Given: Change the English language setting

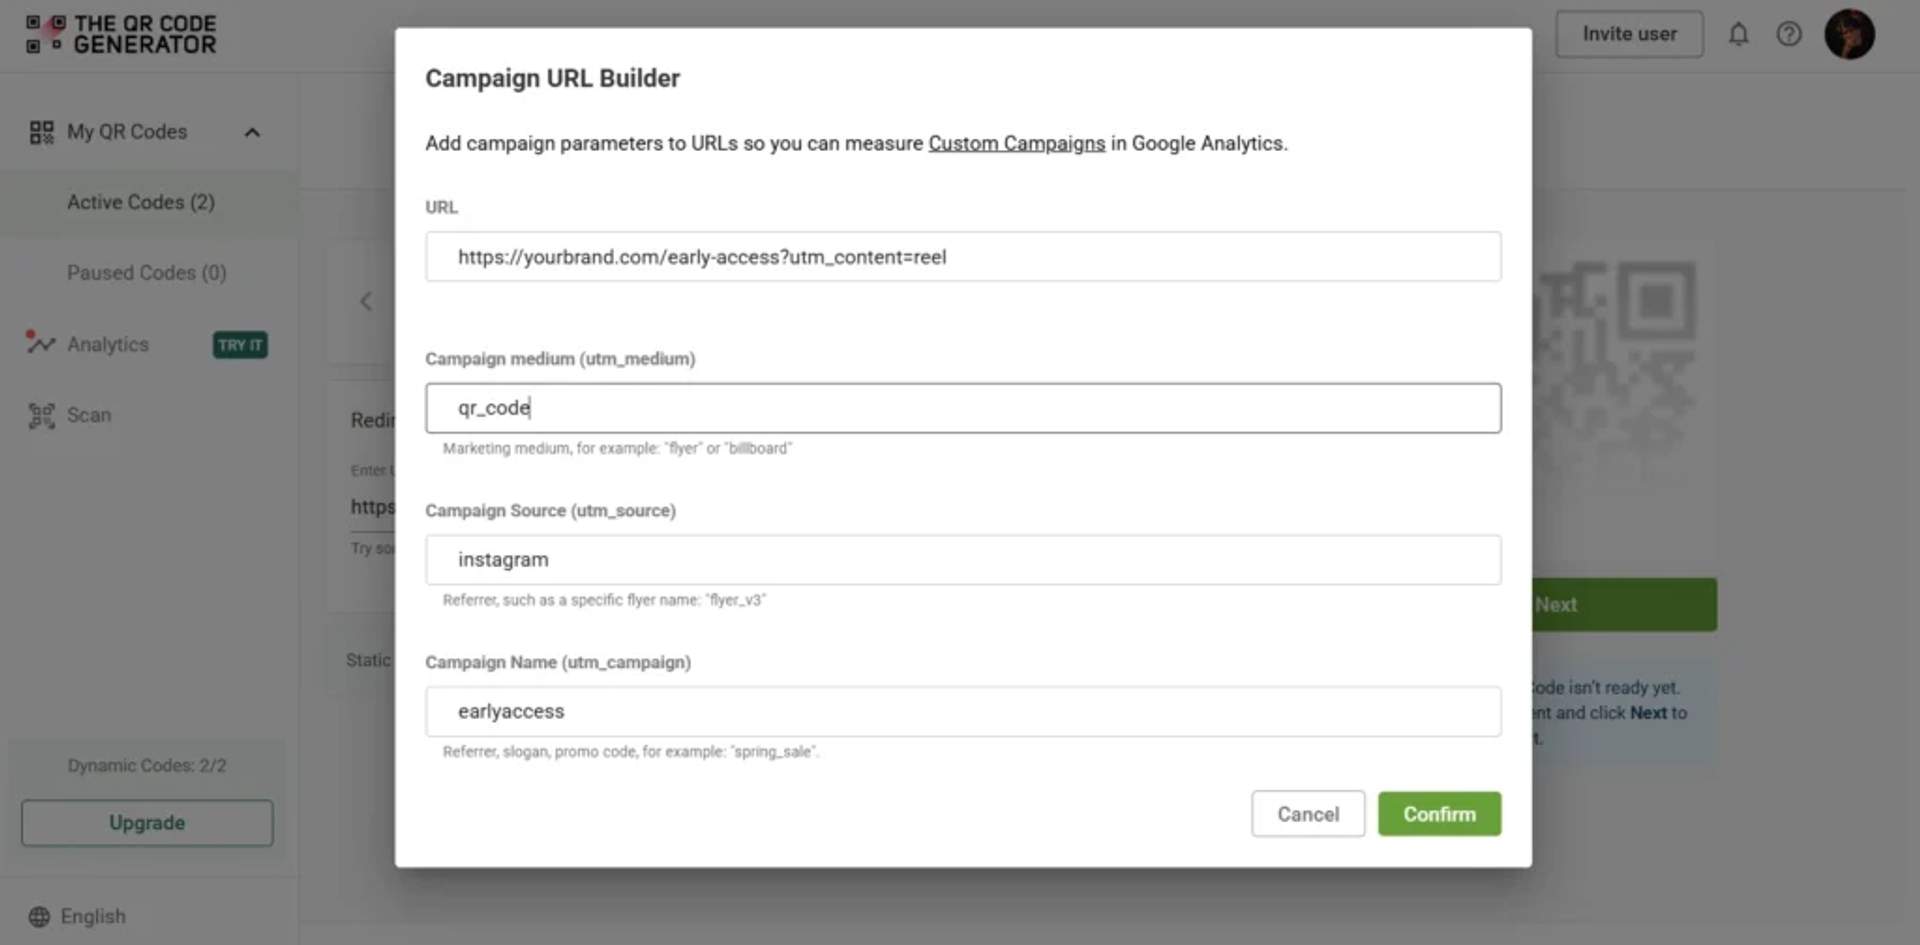Looking at the screenshot, I should (93, 916).
